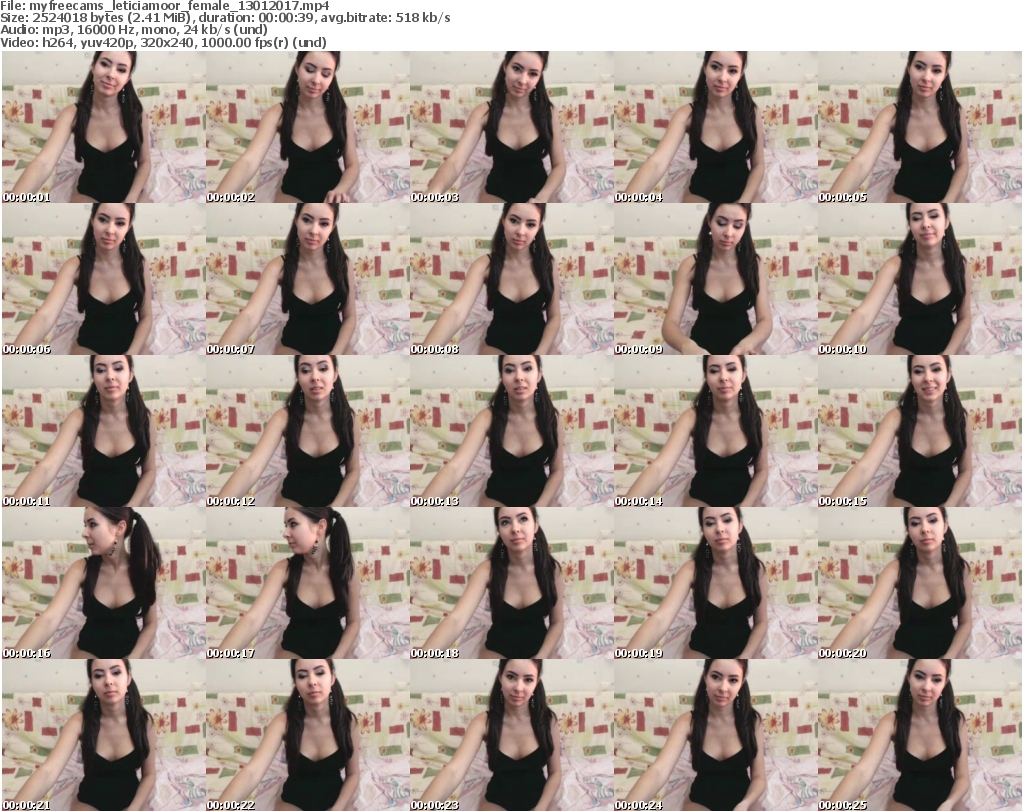Select the thumbnail stamped 00:00:10

click(920, 279)
